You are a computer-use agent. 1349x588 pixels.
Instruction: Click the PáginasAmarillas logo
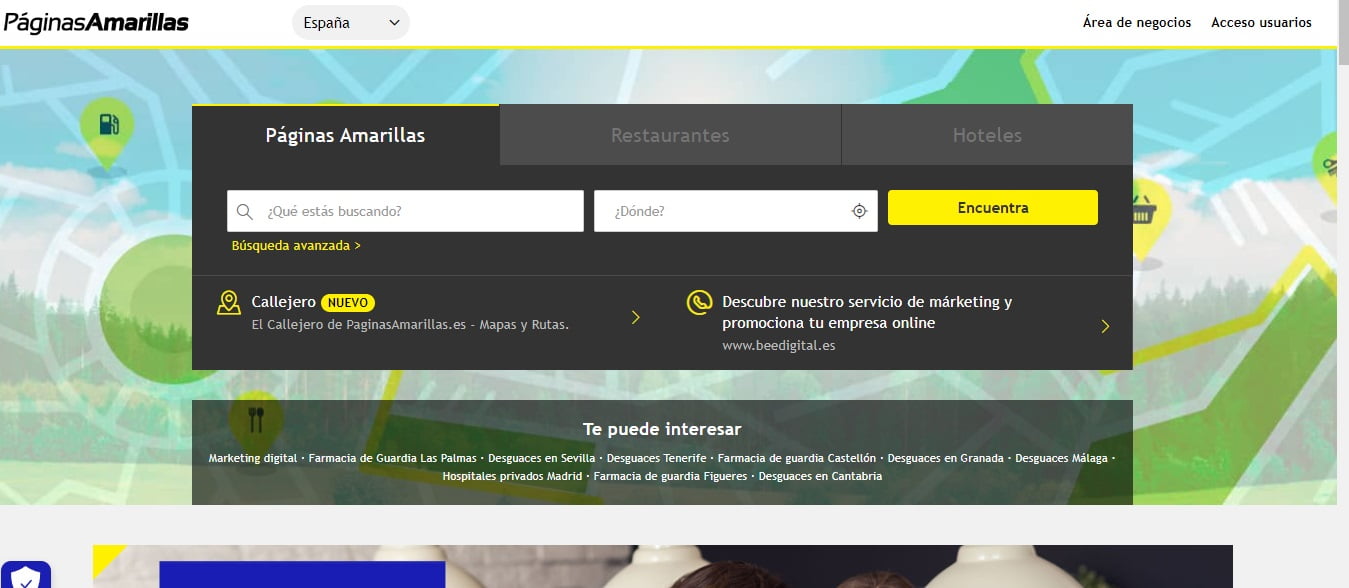click(x=95, y=21)
